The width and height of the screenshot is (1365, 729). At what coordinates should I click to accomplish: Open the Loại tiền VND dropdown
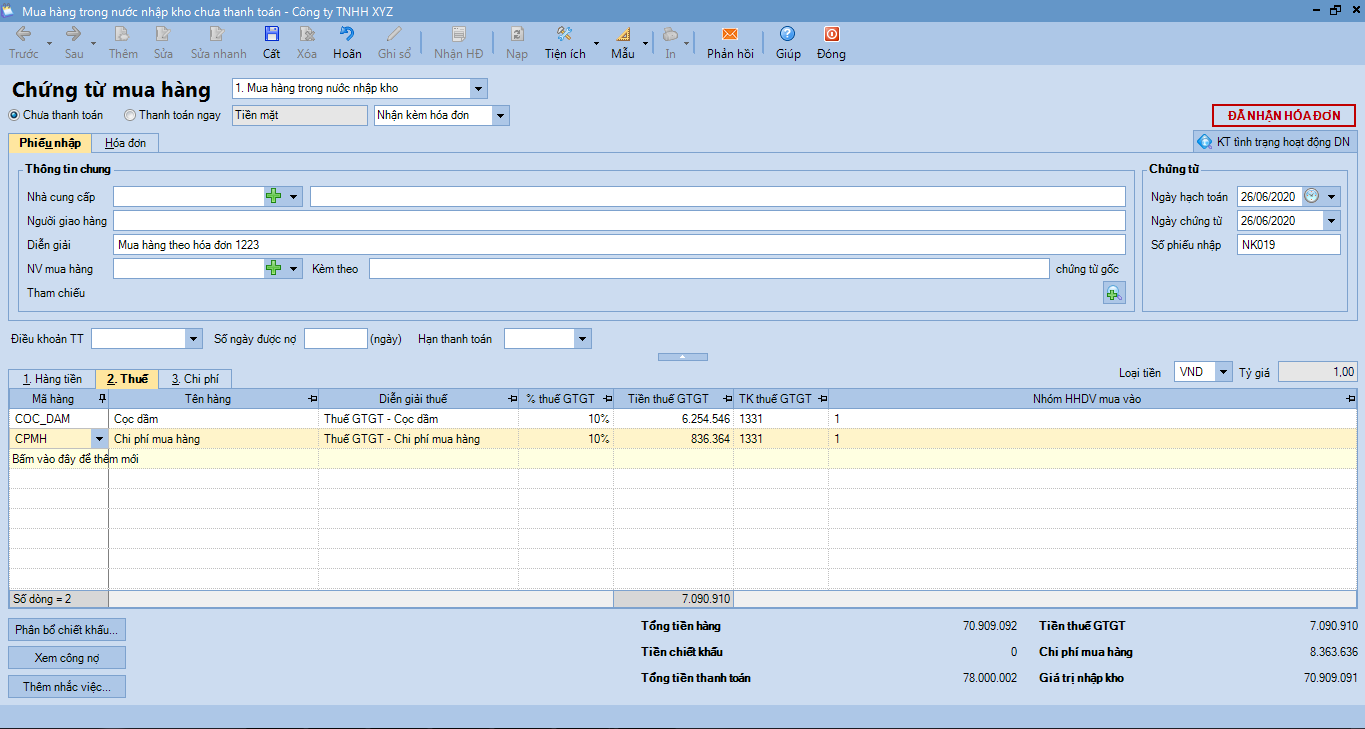1224,372
